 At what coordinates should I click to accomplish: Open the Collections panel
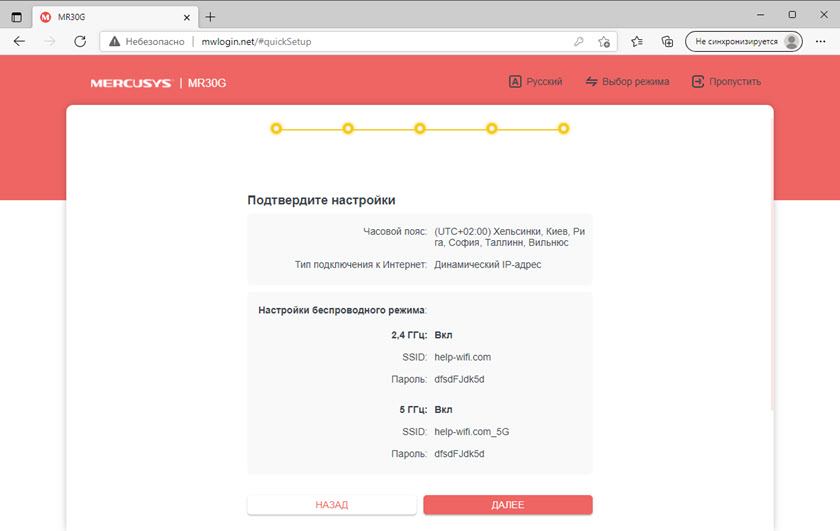pos(667,42)
